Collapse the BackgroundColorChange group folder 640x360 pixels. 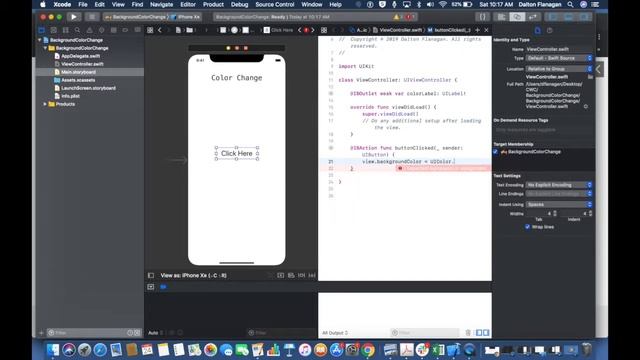pos(45,48)
